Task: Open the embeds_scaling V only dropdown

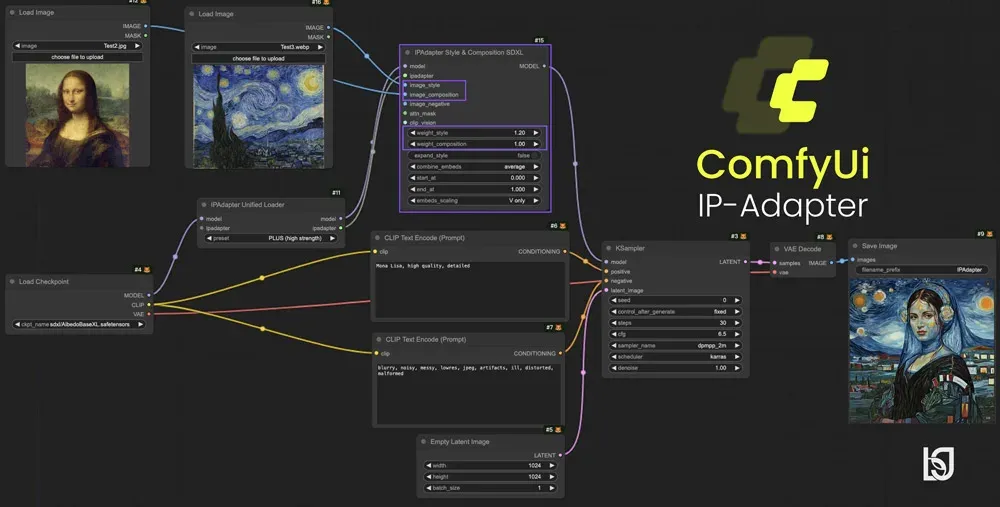Action: point(475,200)
